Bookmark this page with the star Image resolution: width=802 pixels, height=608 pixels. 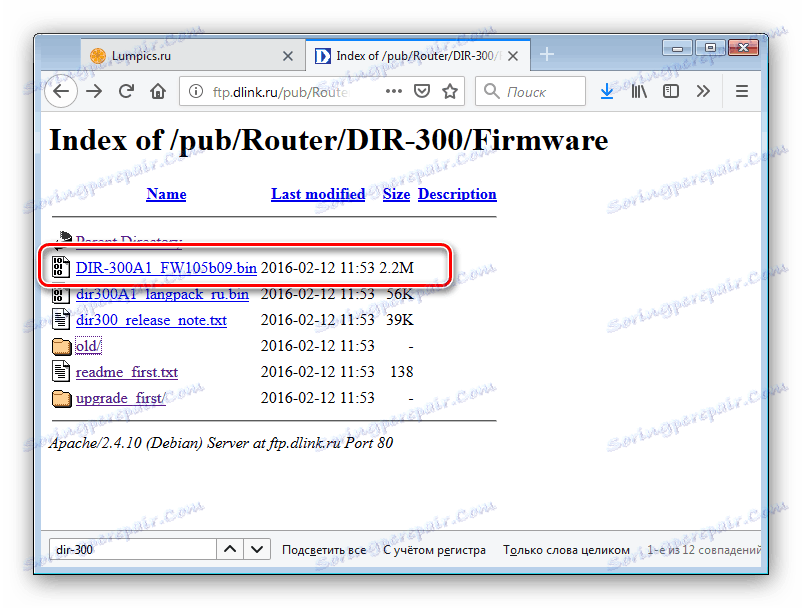tap(450, 92)
